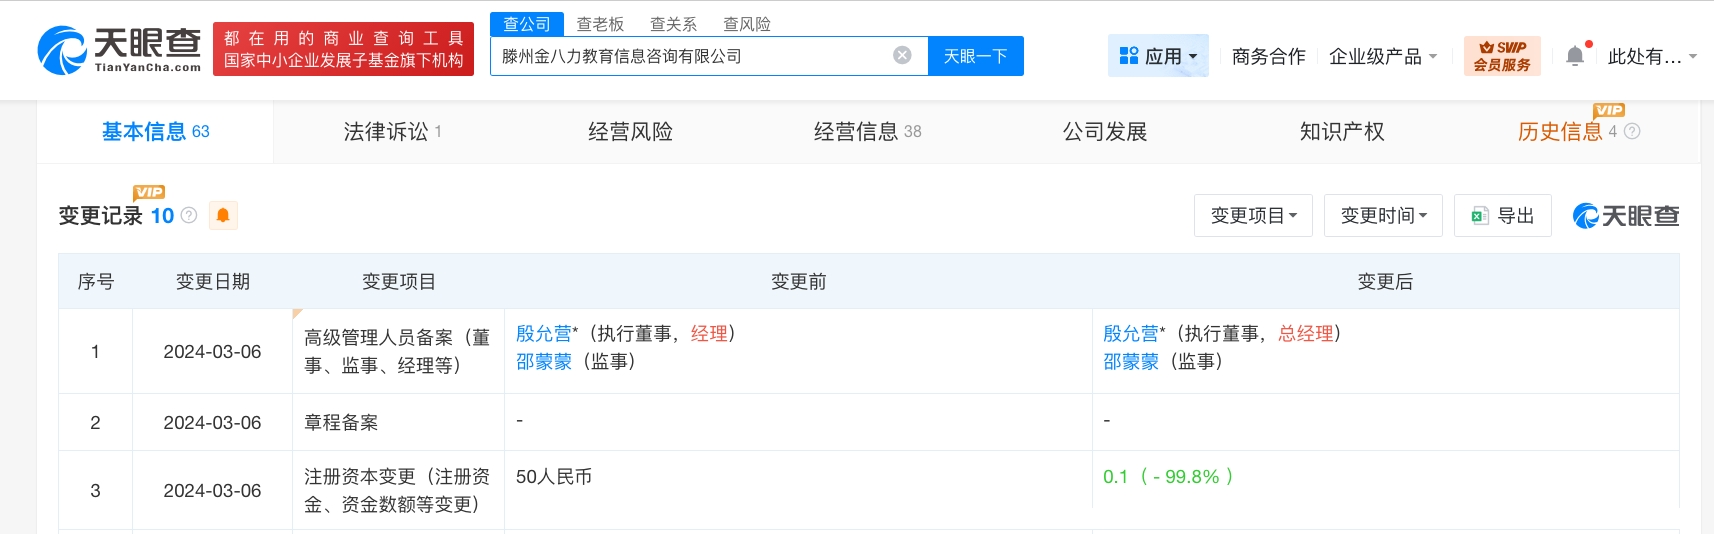Expand the 企业级产品 dropdown

(x=1383, y=56)
